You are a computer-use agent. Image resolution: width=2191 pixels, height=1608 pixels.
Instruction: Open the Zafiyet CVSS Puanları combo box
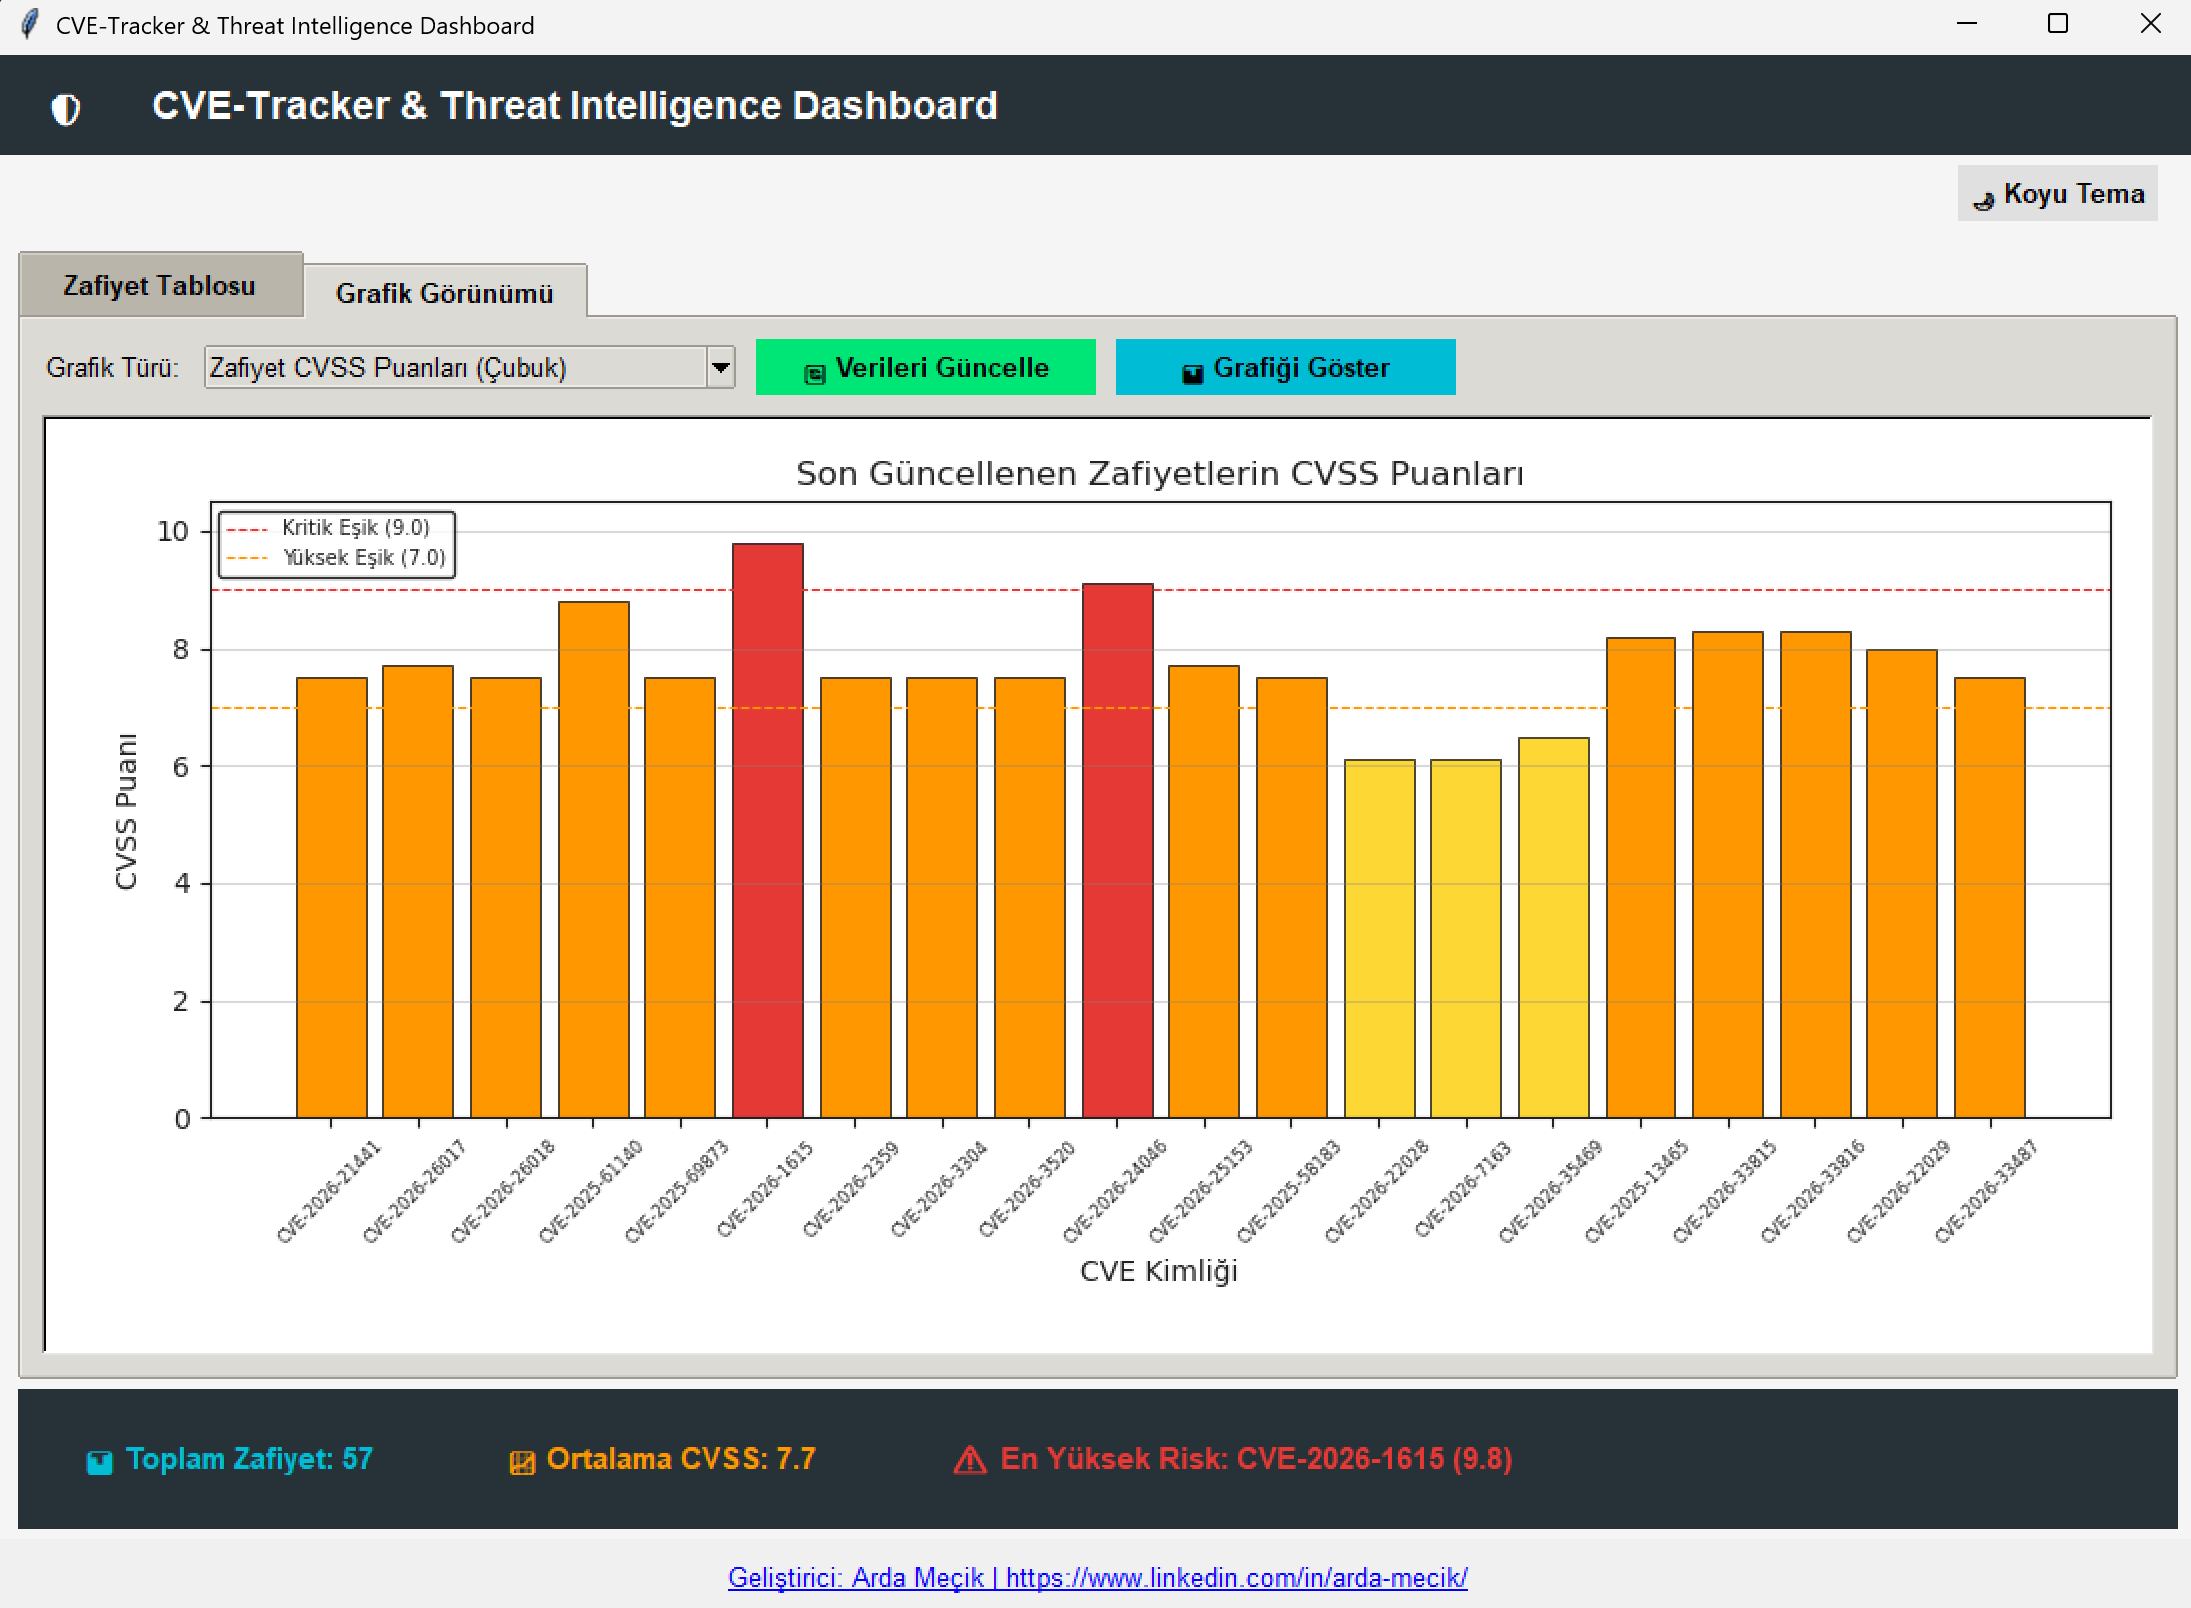click(470, 367)
